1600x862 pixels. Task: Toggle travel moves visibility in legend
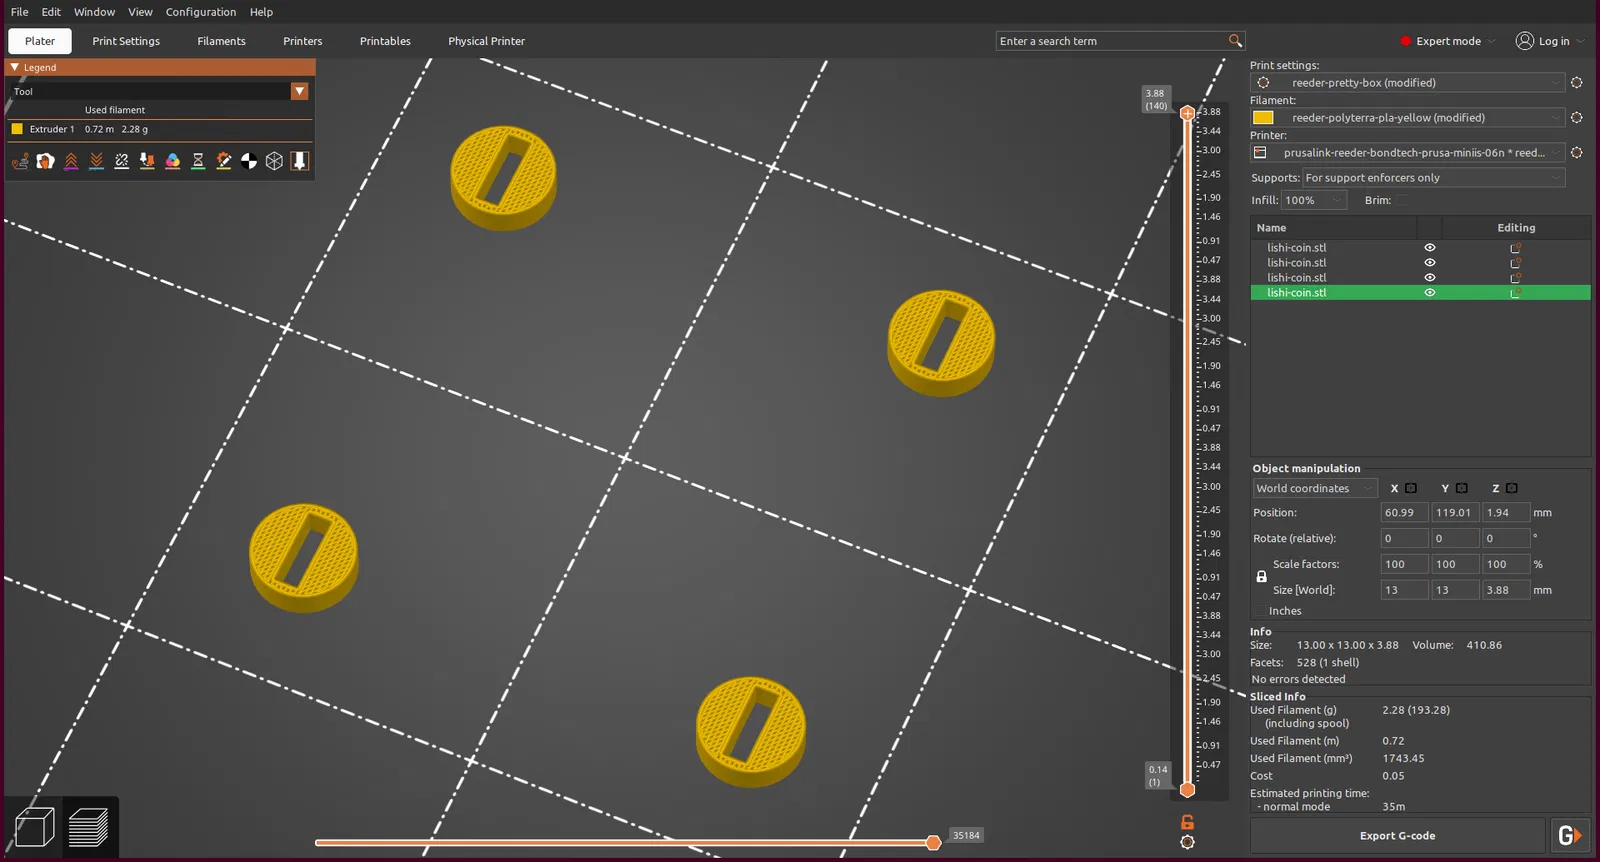(20, 161)
